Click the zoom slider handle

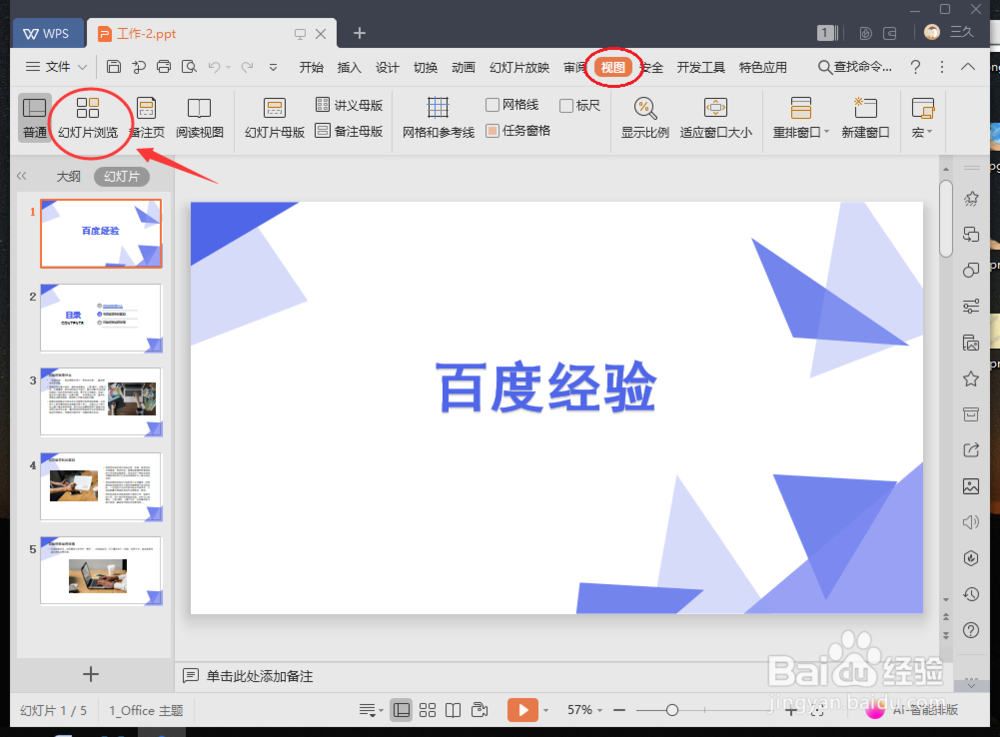click(672, 710)
